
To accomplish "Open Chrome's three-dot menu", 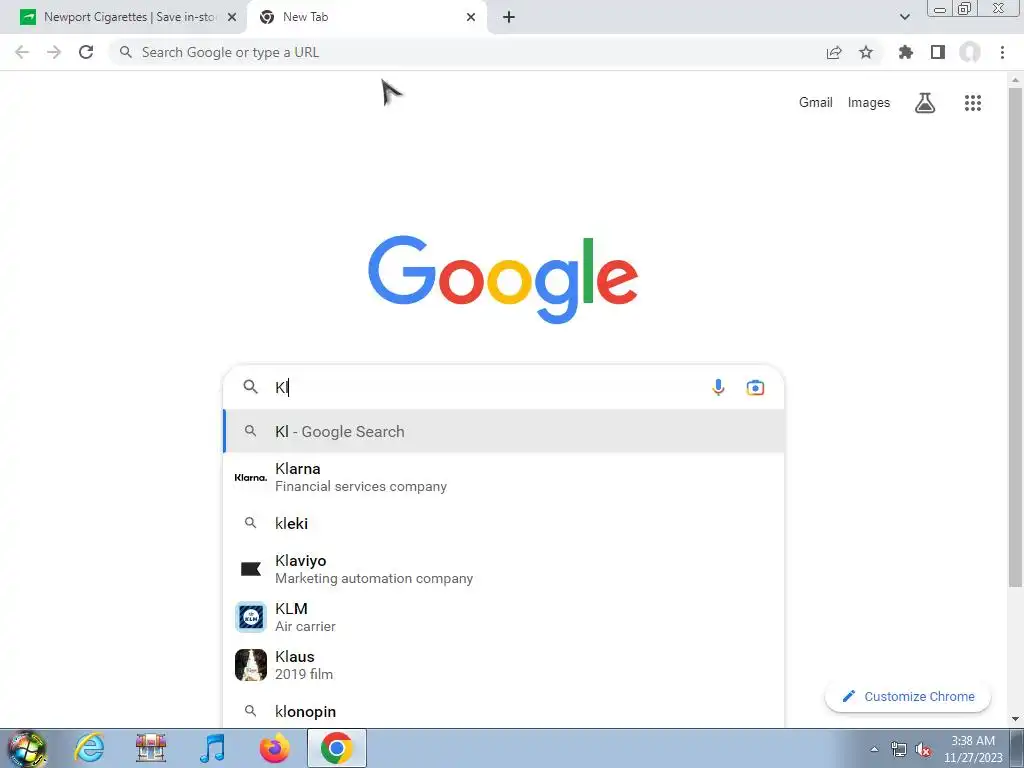I will click(1002, 52).
